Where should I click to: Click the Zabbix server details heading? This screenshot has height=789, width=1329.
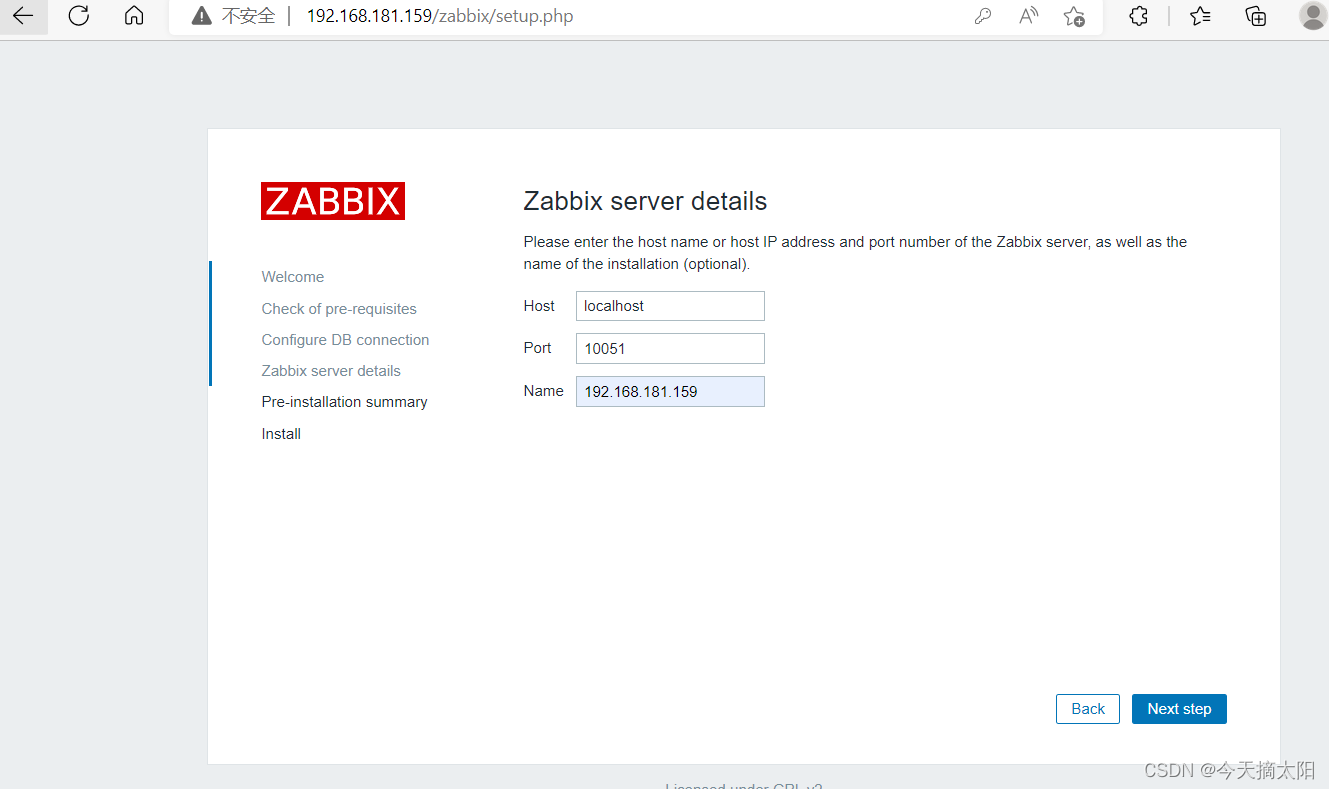click(645, 201)
